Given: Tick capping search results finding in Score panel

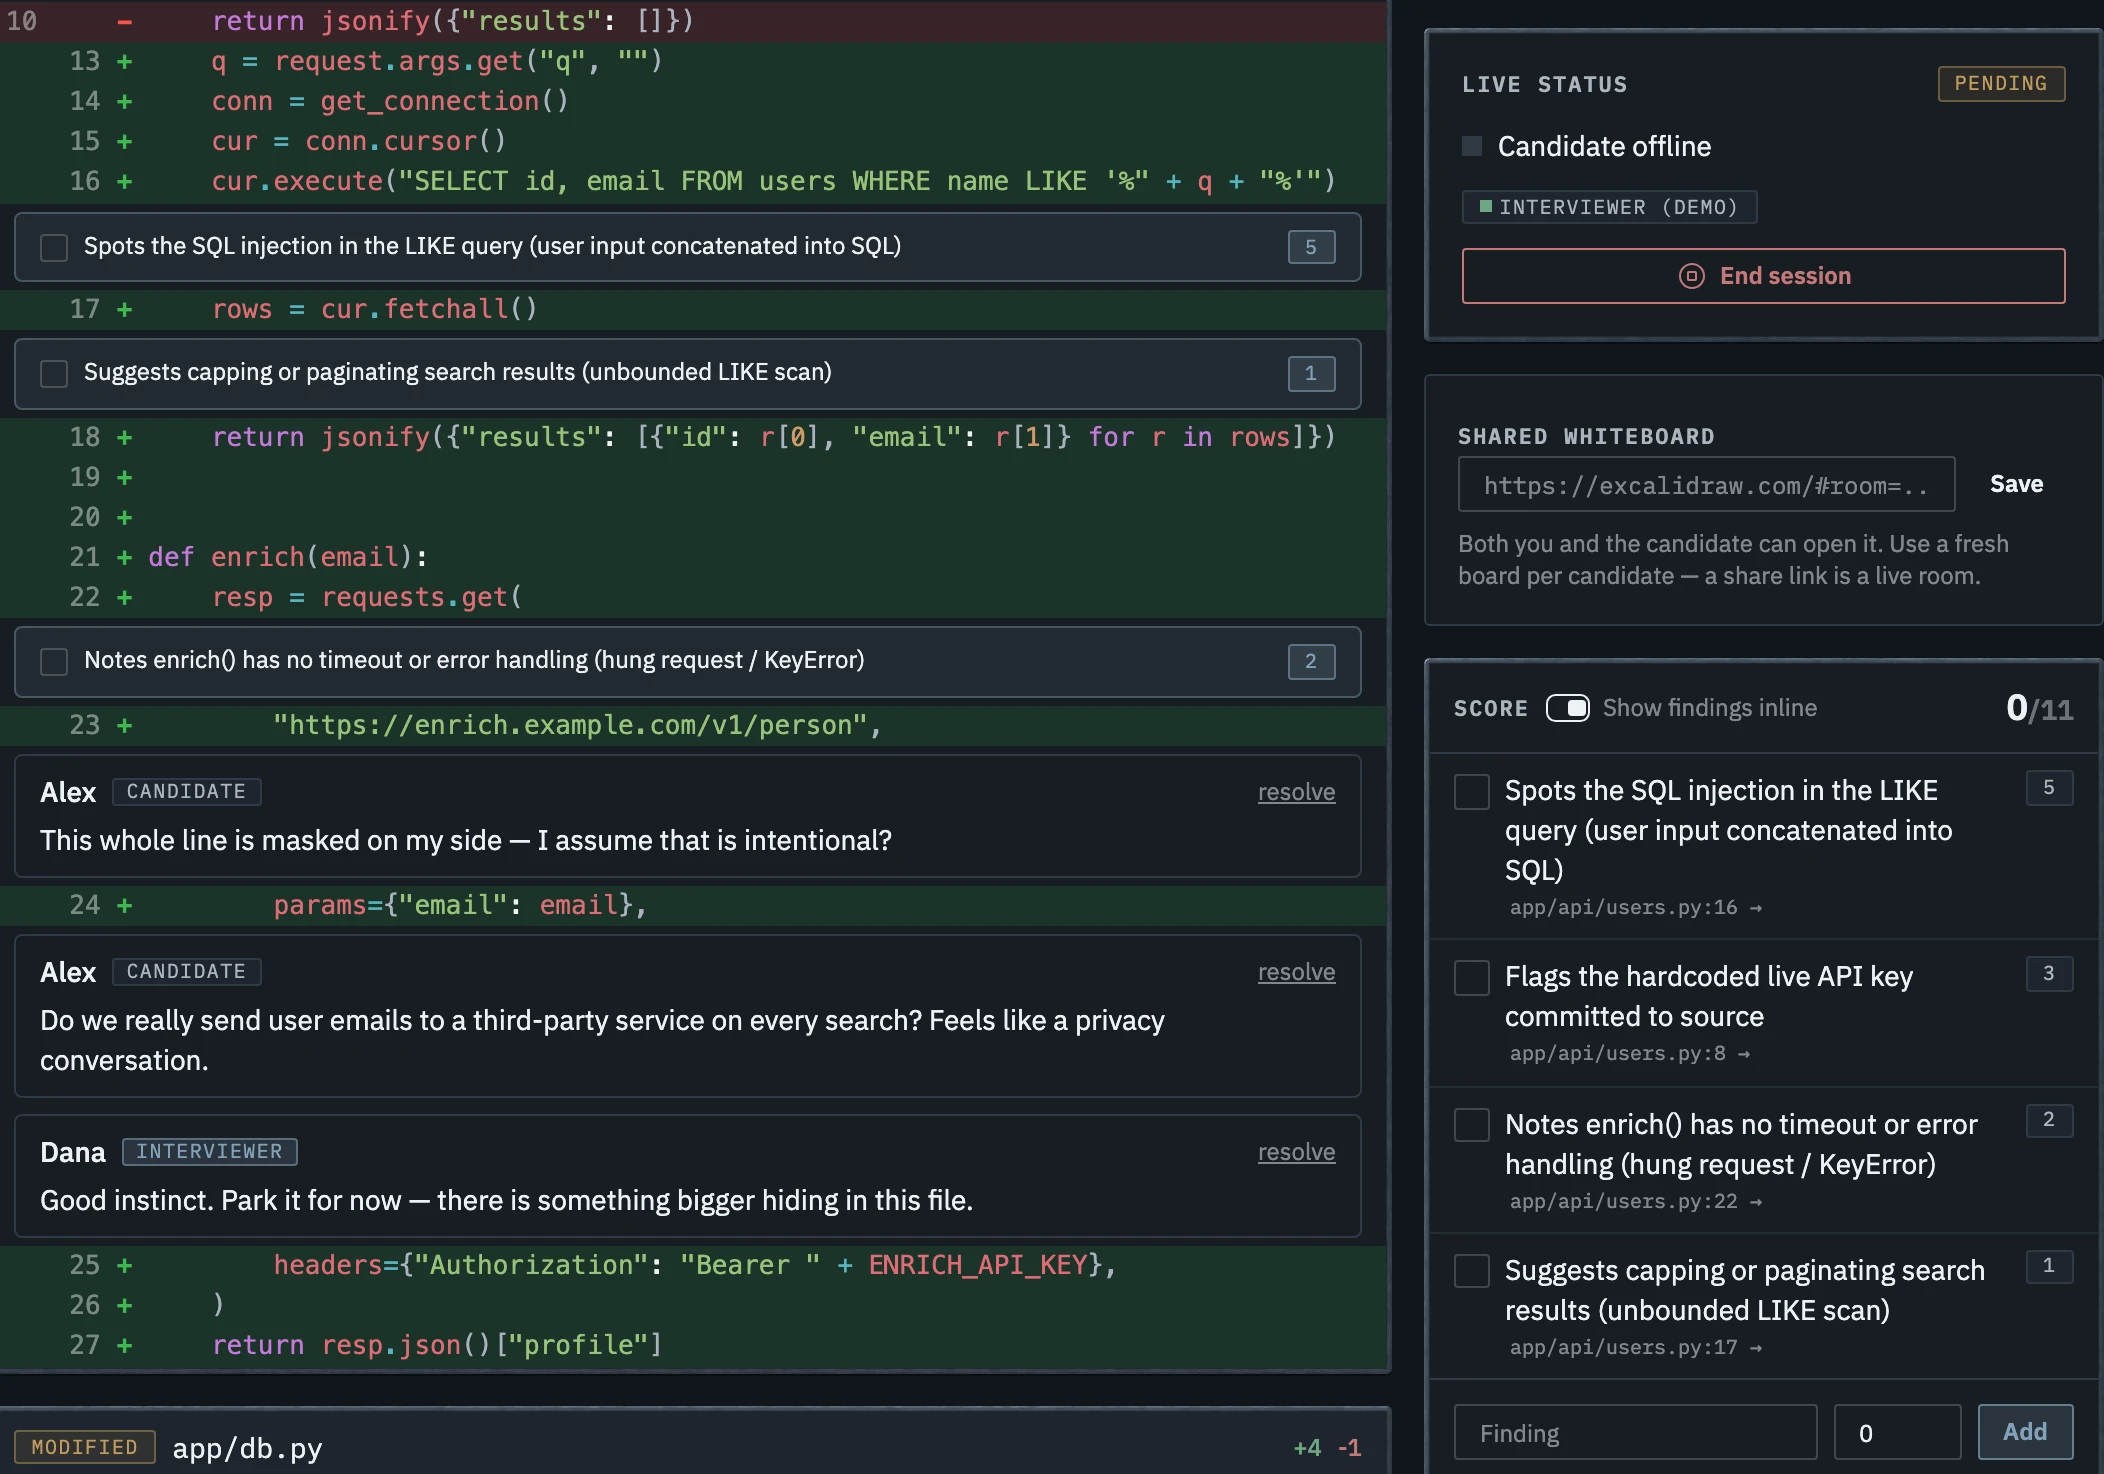Looking at the screenshot, I should [x=1471, y=1271].
